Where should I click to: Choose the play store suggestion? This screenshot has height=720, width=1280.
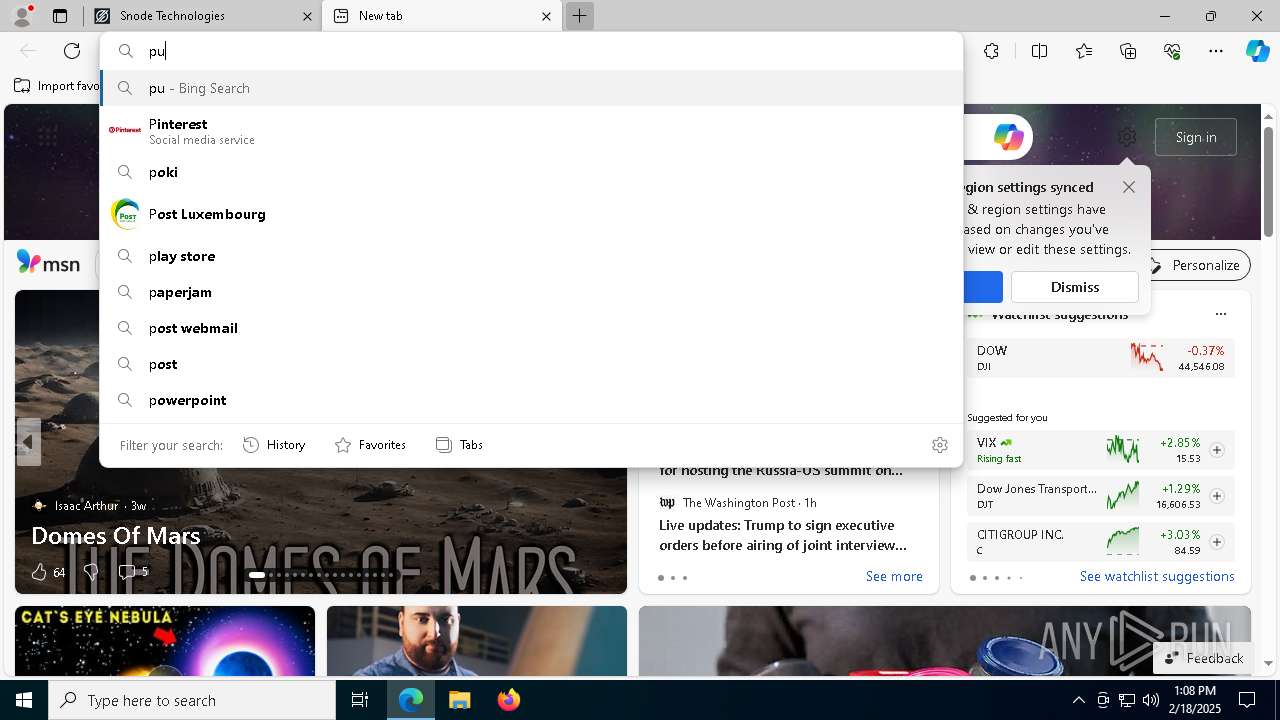[531, 256]
